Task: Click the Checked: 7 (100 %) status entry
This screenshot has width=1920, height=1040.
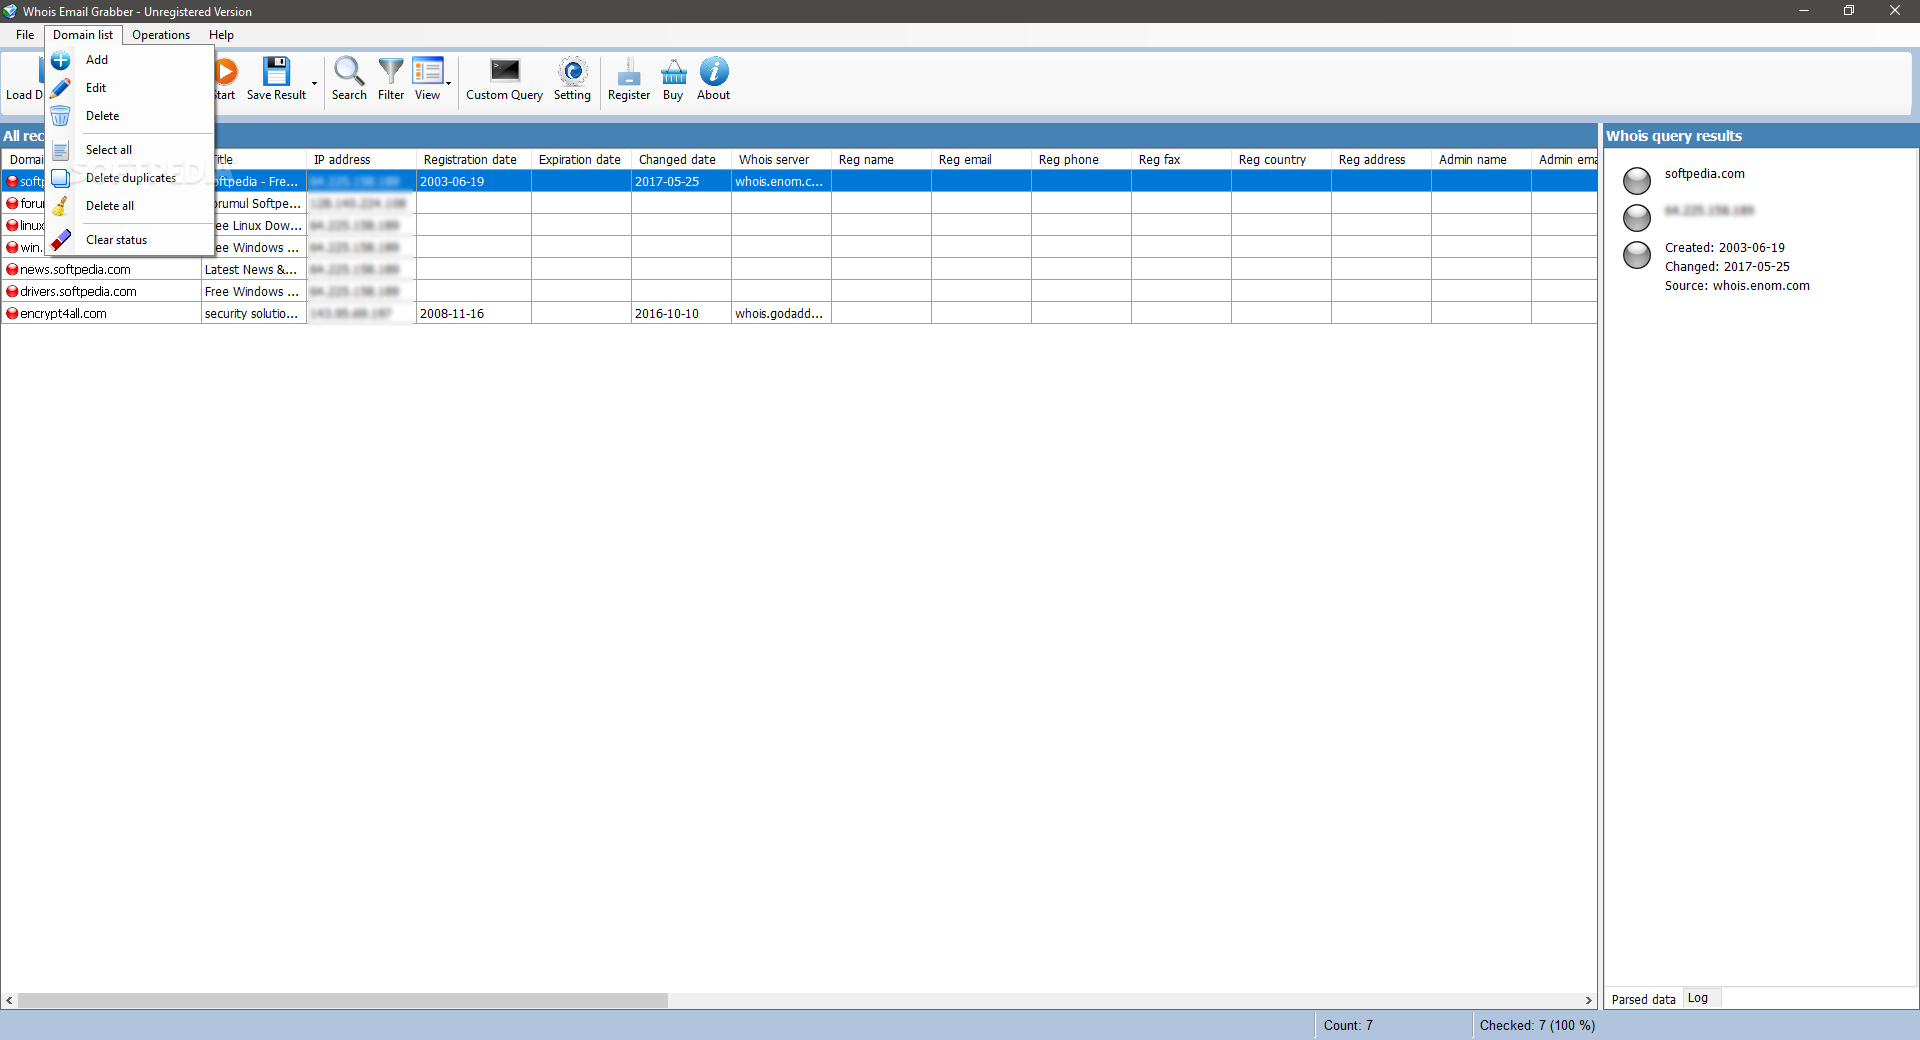Action: point(1537,1025)
